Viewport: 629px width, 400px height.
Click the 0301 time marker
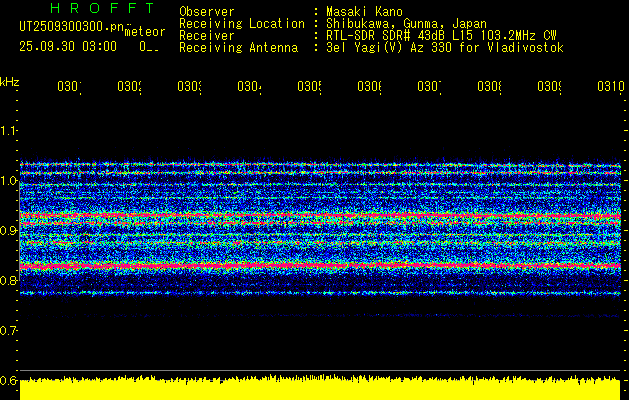(x=69, y=86)
